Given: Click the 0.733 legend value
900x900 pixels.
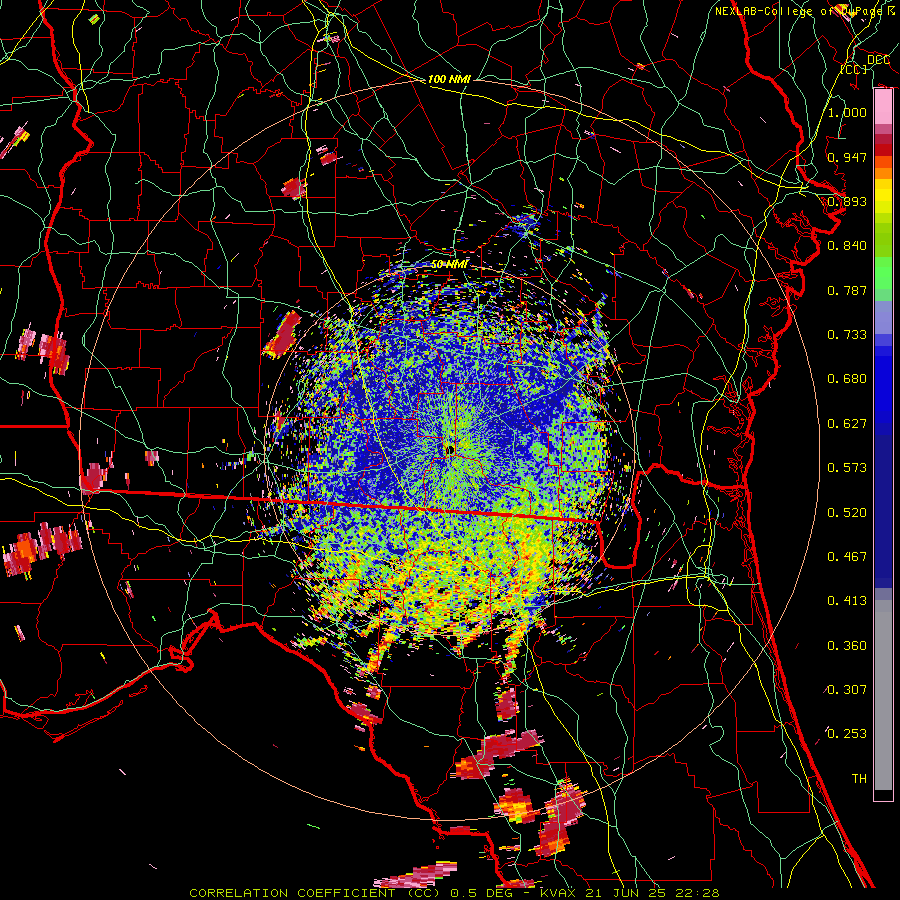Looking at the screenshot, I should tap(847, 335).
